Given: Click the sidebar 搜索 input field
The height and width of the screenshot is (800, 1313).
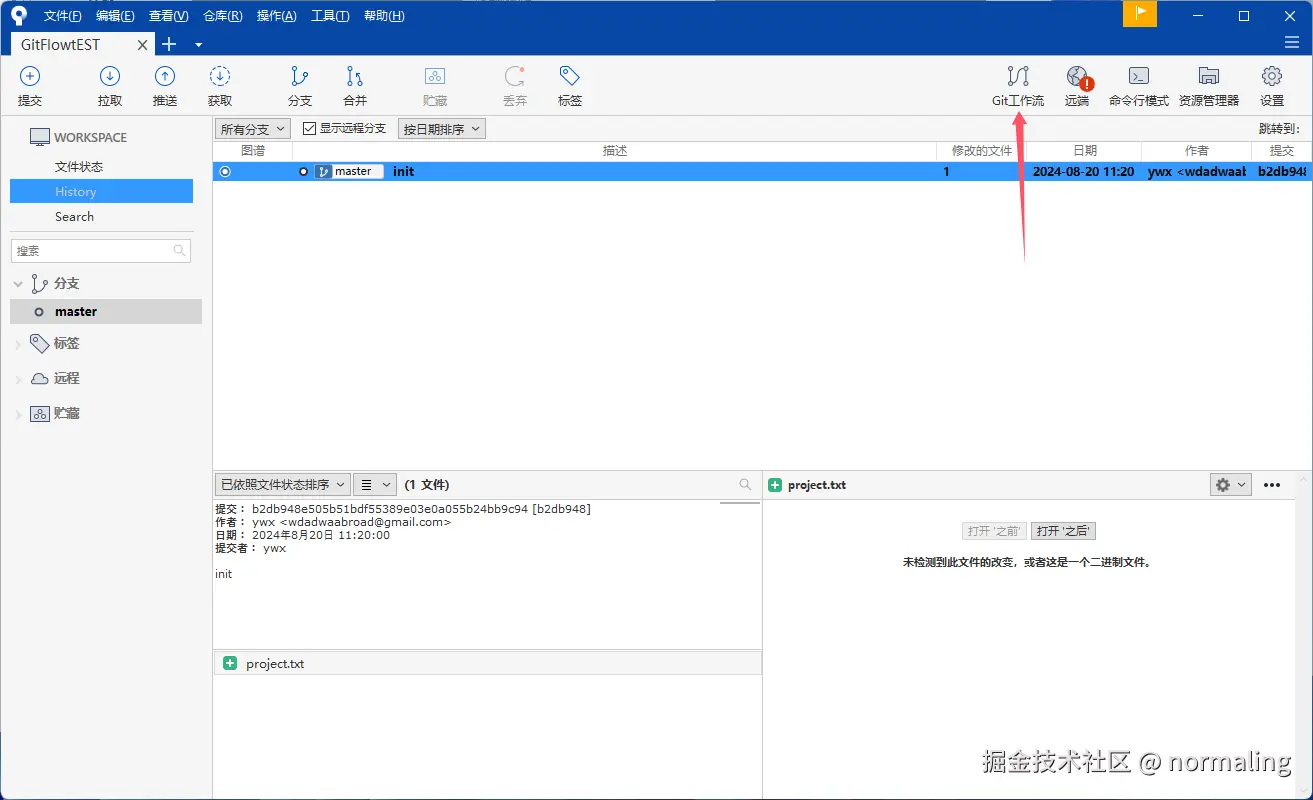Looking at the screenshot, I should pos(100,251).
